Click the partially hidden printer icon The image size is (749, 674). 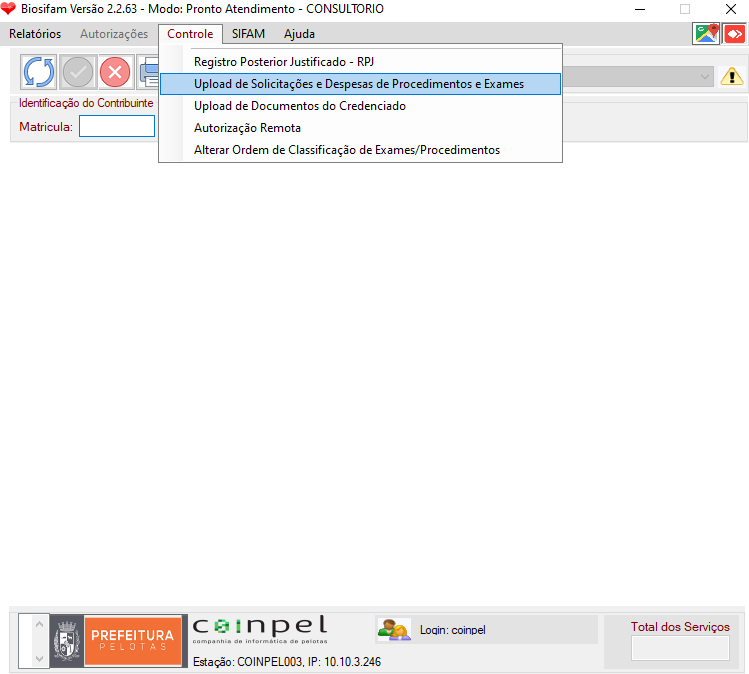pyautogui.click(x=149, y=72)
